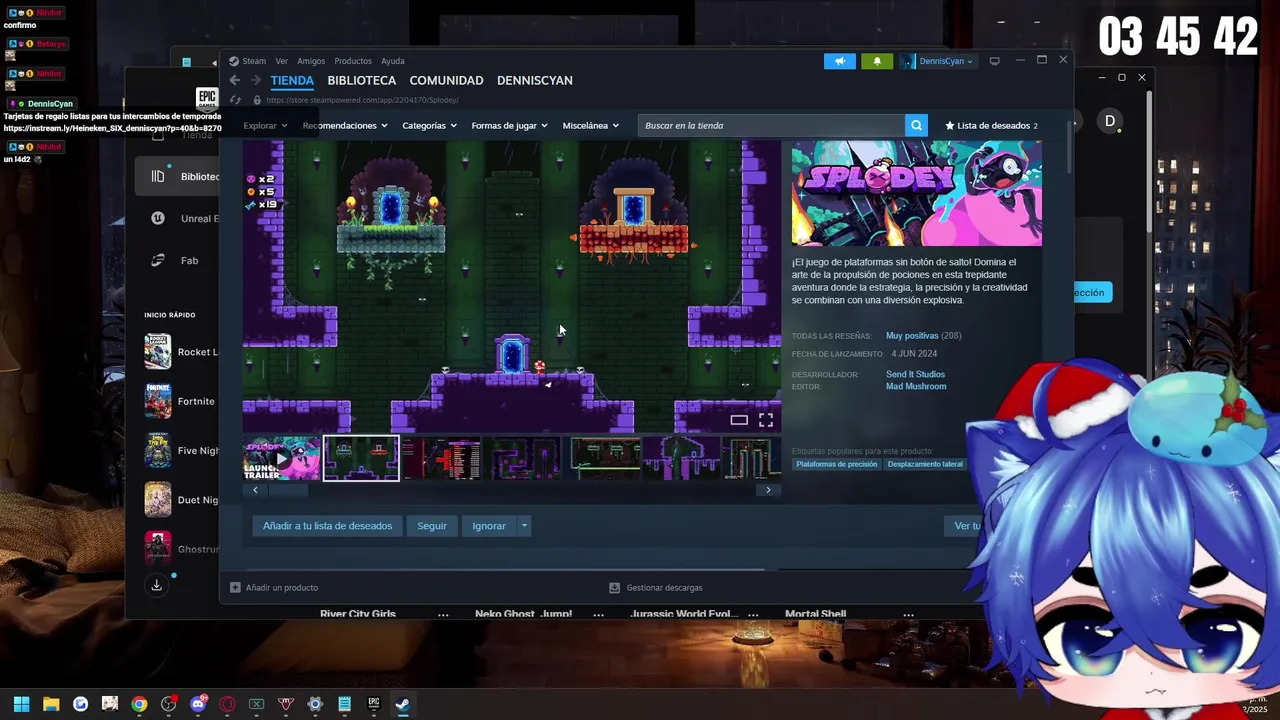
Task: Click the thumbnail strip scroll handle
Action: click(288, 490)
